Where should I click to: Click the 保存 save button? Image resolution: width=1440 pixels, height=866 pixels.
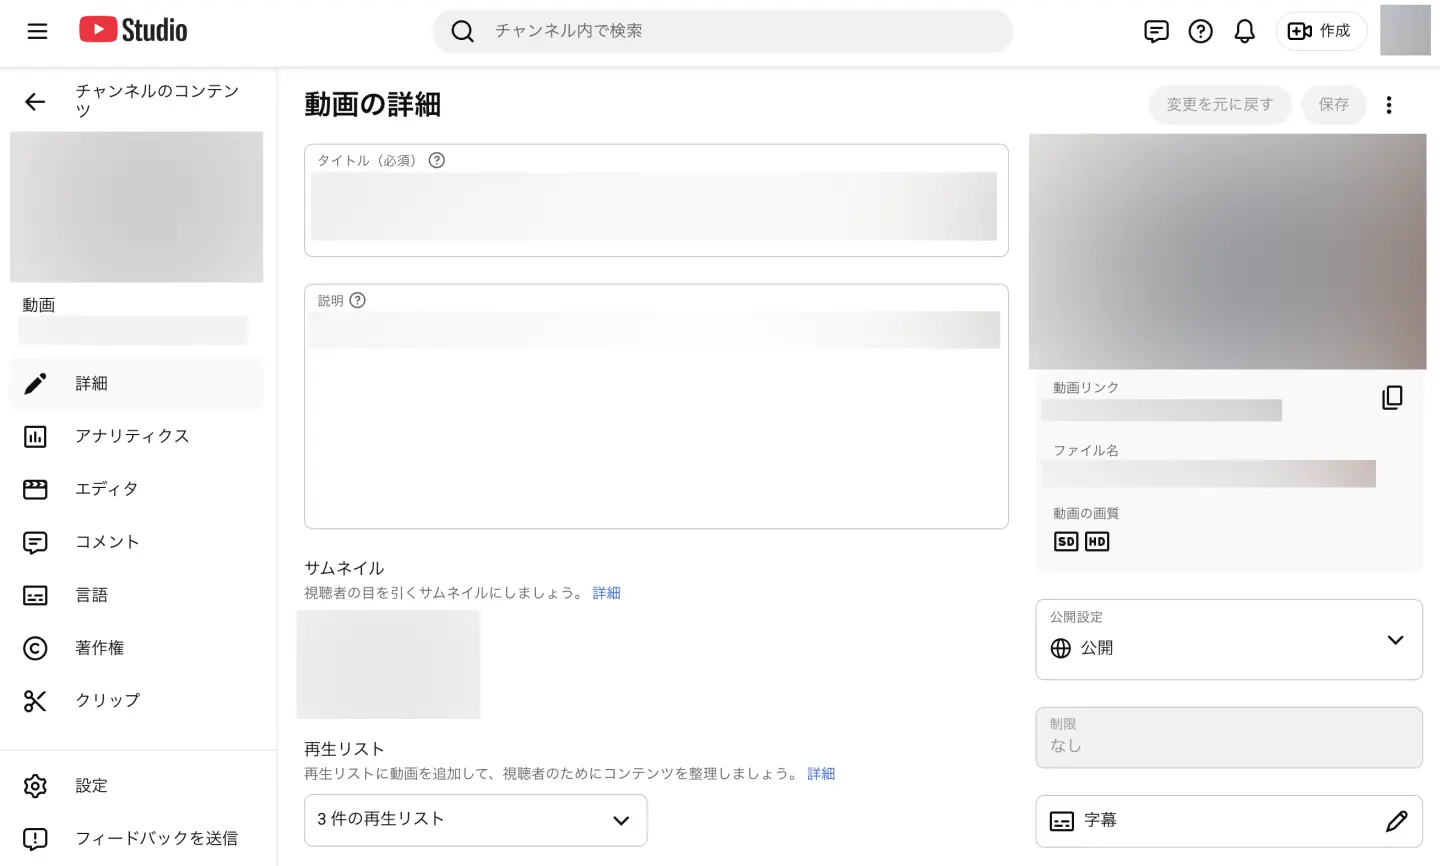(x=1333, y=104)
